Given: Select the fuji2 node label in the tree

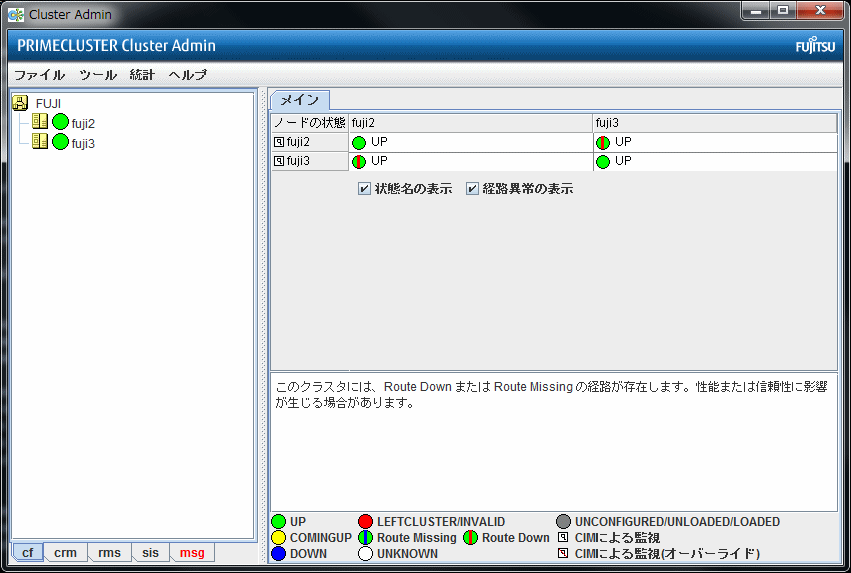Looking at the screenshot, I should pyautogui.click(x=83, y=124).
